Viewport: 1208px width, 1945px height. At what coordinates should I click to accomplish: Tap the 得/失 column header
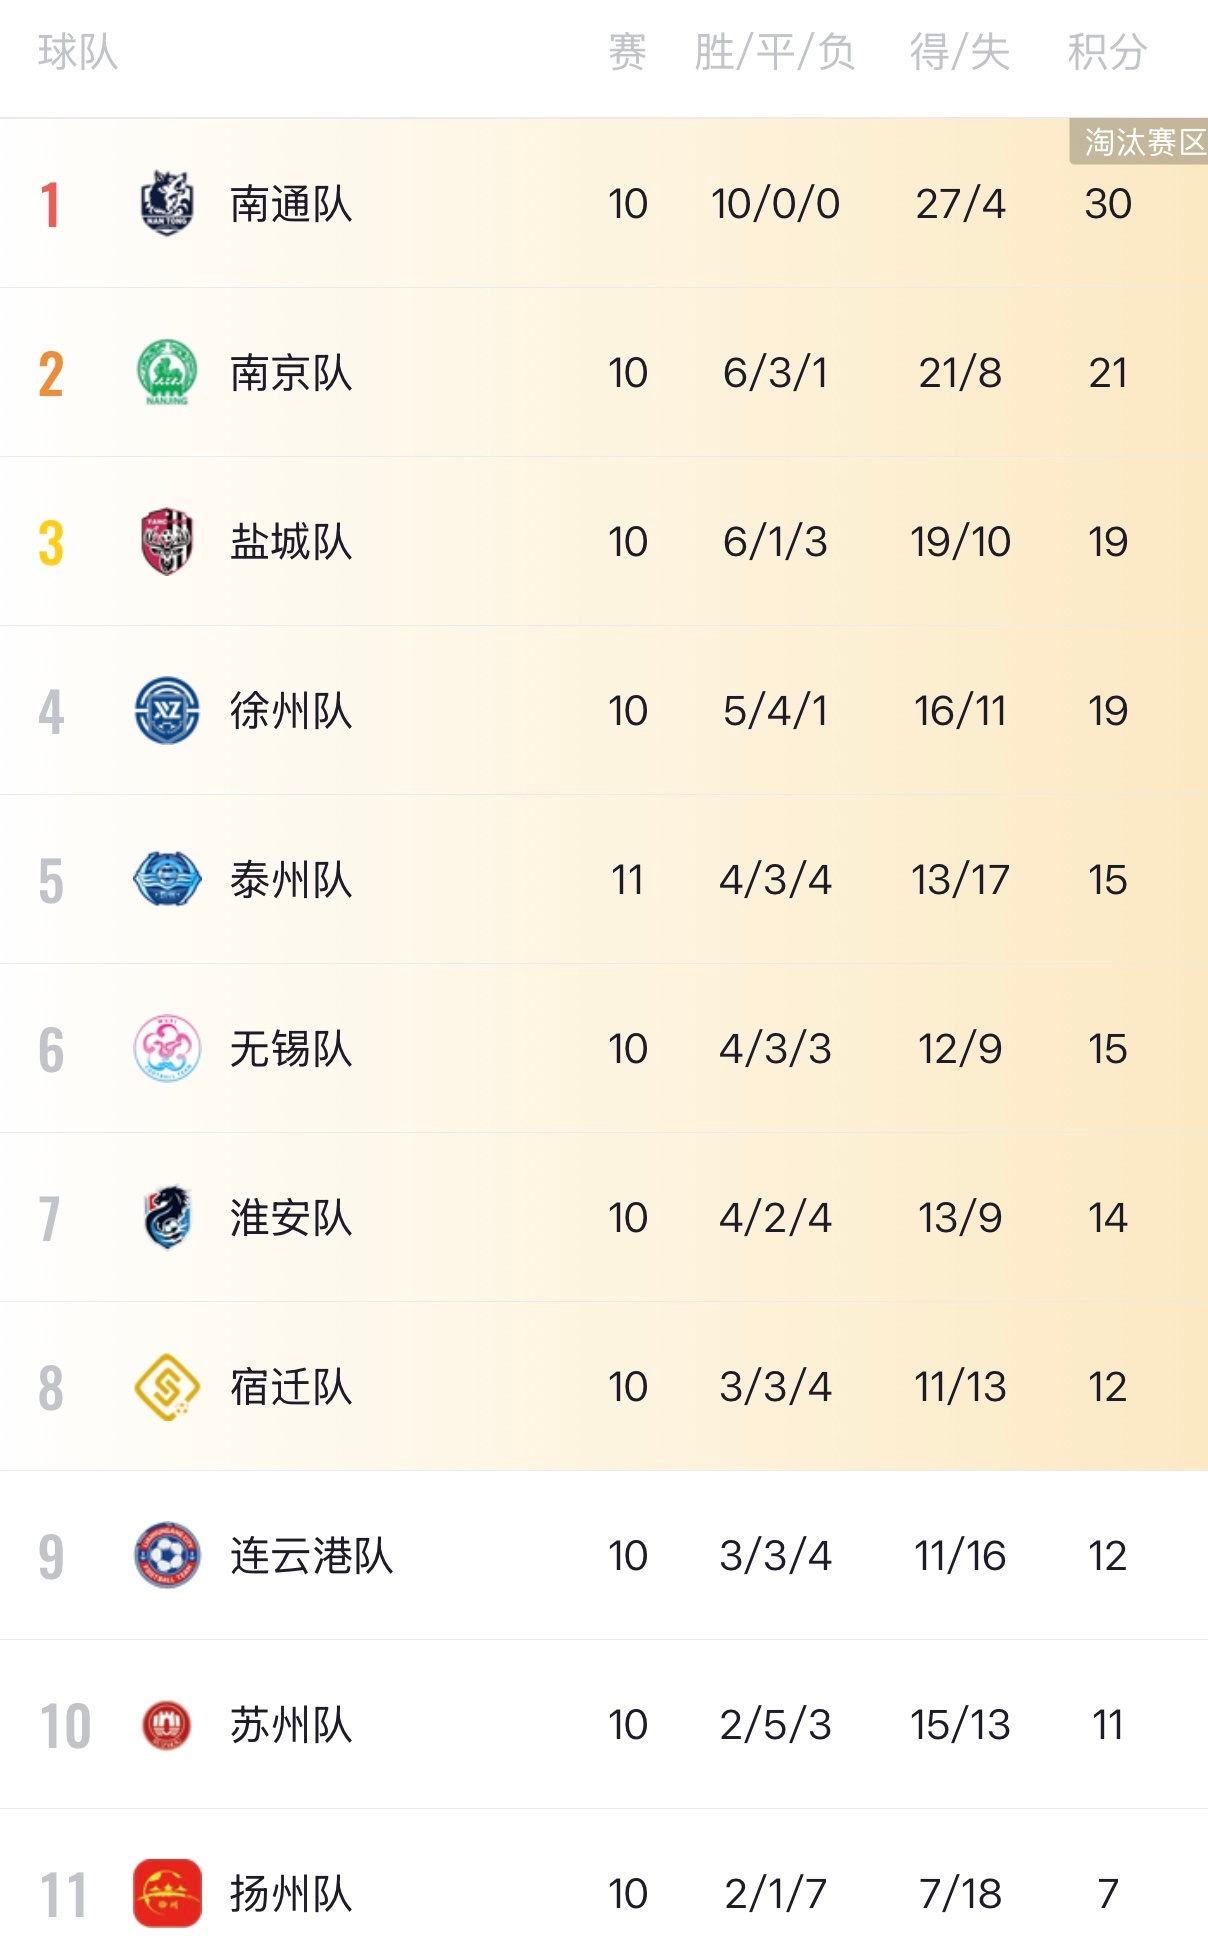[960, 52]
